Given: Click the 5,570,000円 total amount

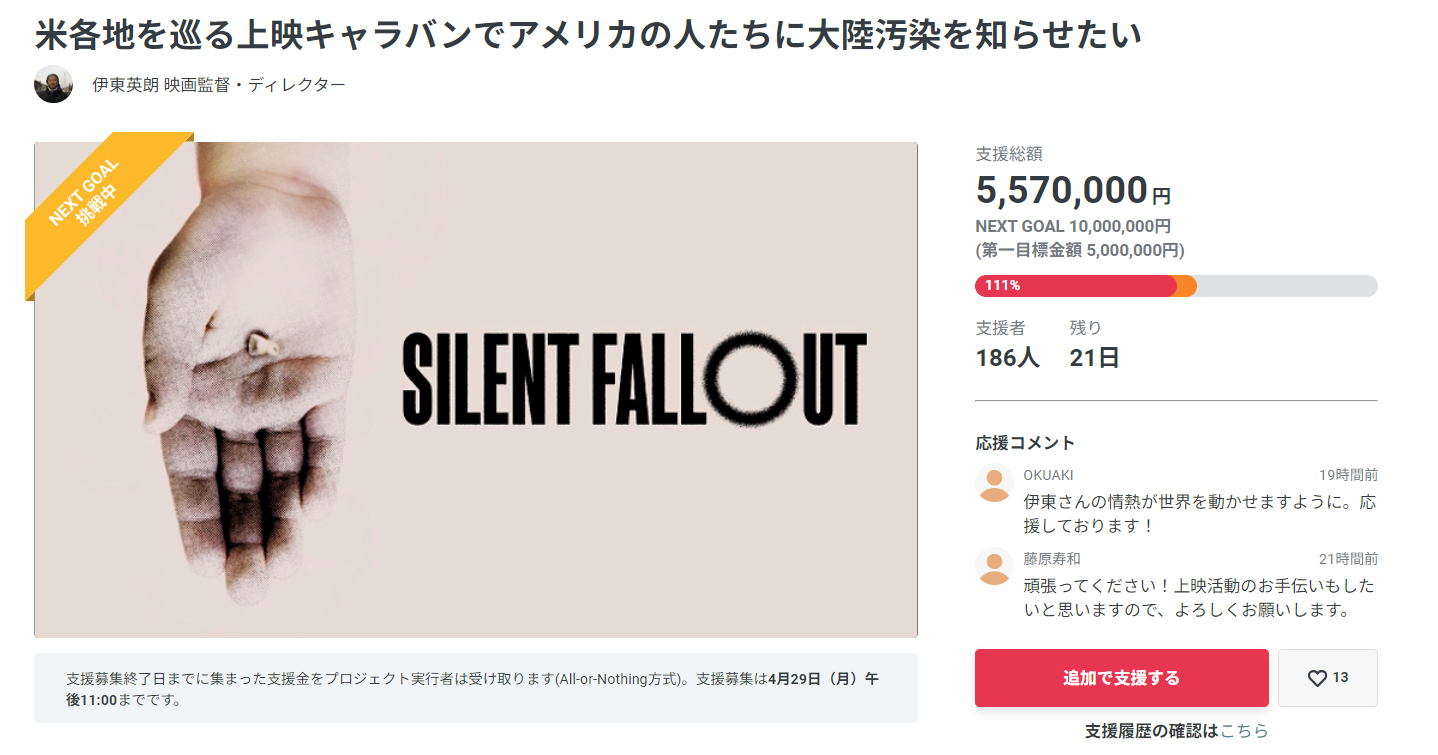Looking at the screenshot, I should point(1073,190).
